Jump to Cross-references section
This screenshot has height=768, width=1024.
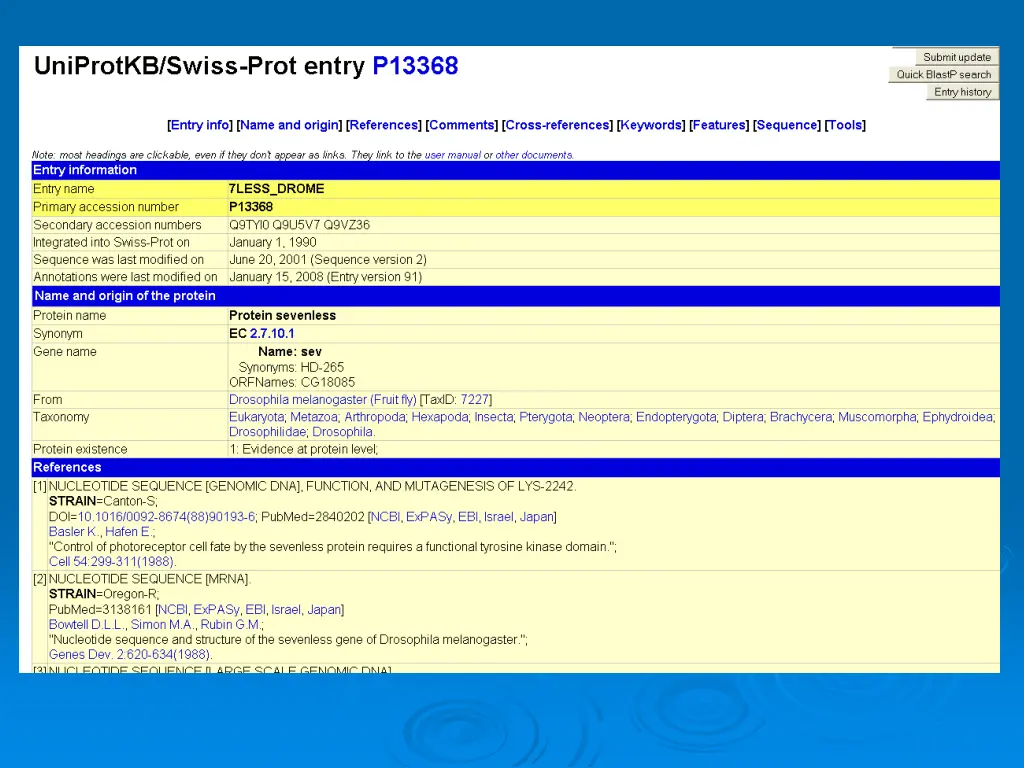coord(558,125)
